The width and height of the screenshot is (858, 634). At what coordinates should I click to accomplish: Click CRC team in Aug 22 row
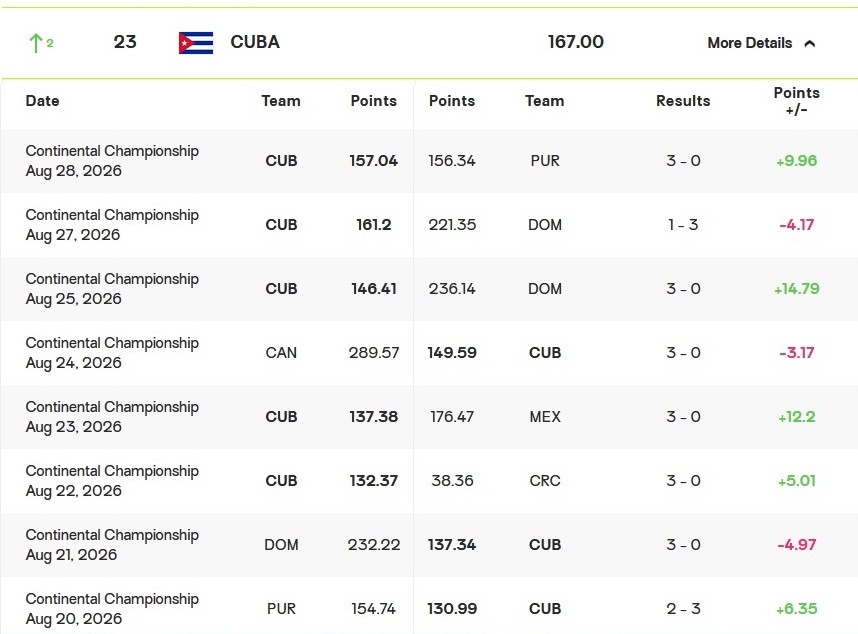point(545,481)
